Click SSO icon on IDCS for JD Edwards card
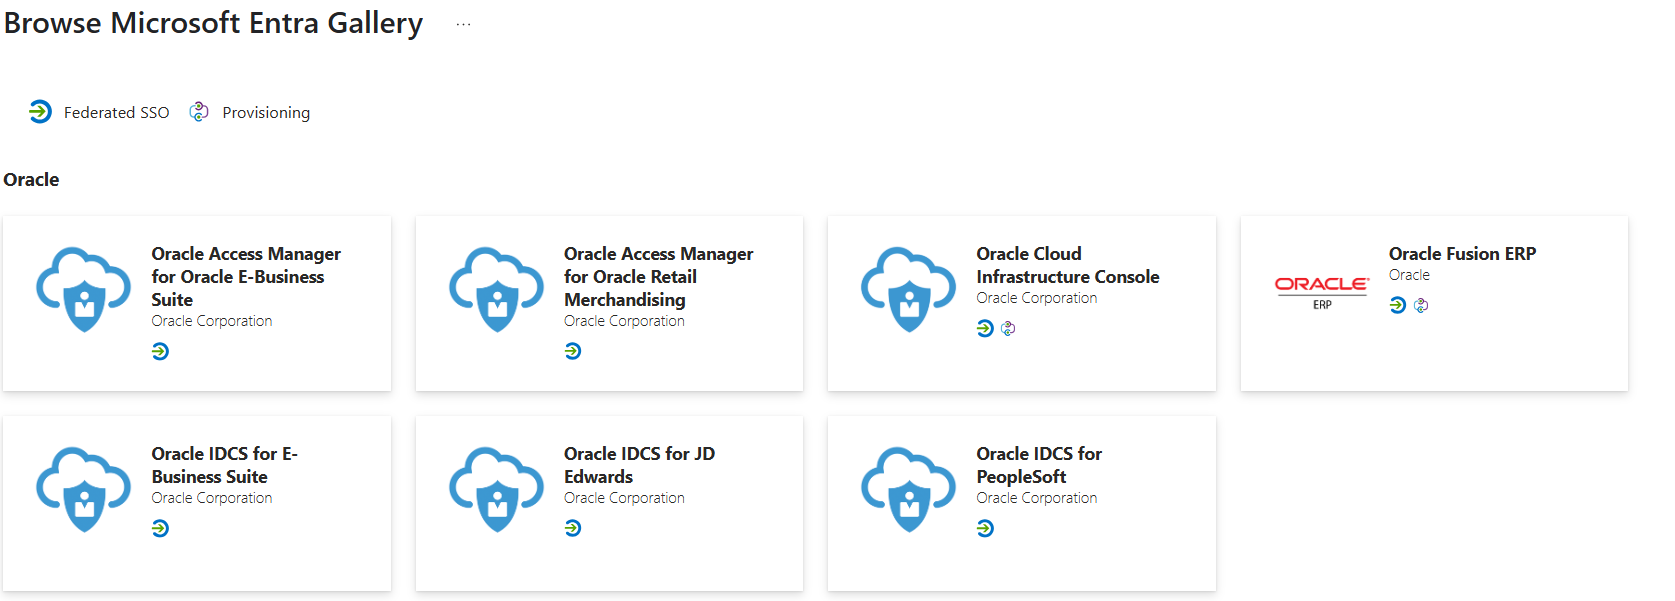This screenshot has width=1675, height=601. click(573, 528)
